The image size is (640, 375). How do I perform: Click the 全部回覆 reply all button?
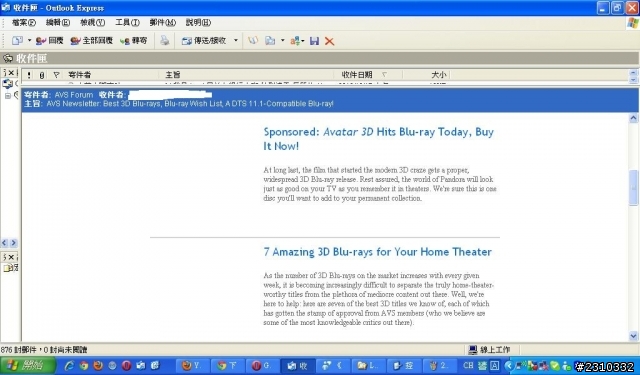tap(91, 40)
